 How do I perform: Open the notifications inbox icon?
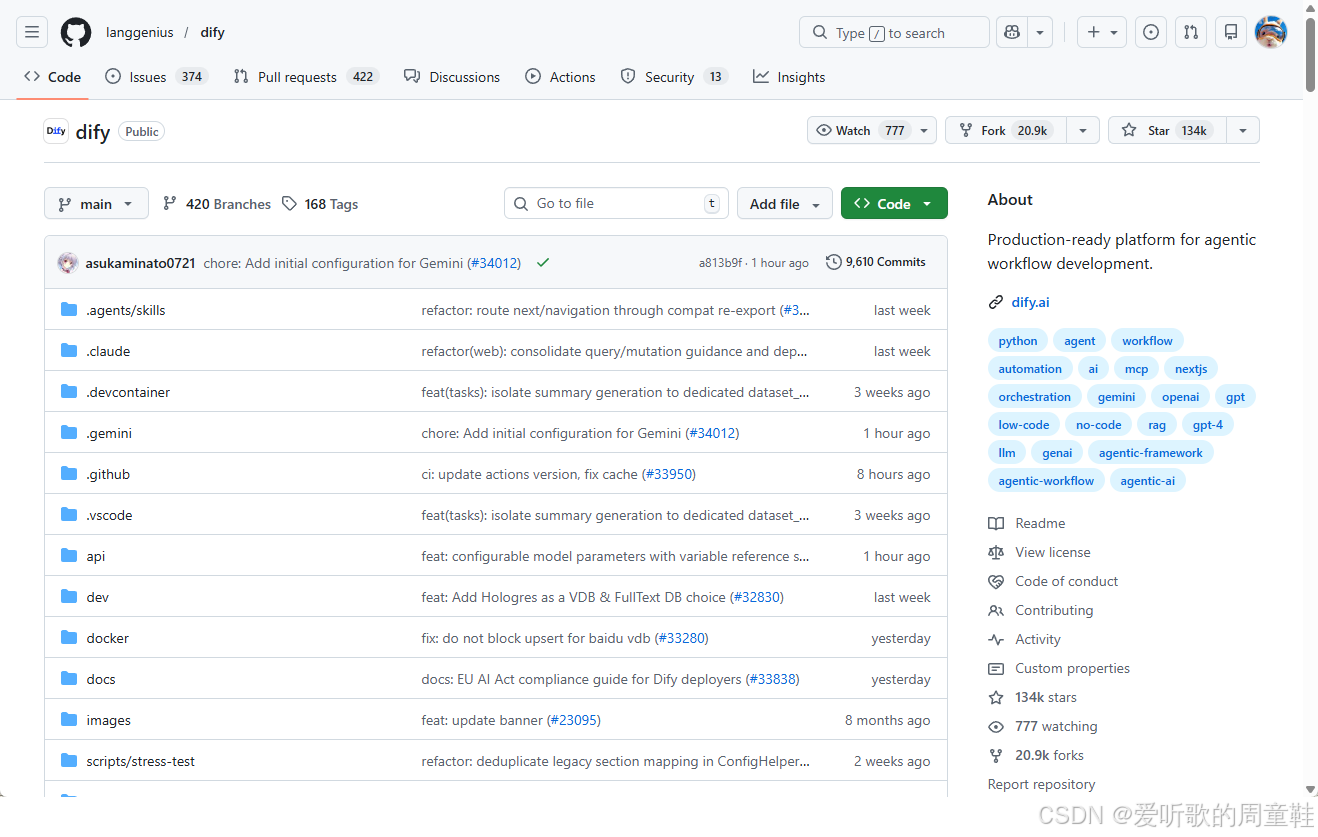point(1230,32)
